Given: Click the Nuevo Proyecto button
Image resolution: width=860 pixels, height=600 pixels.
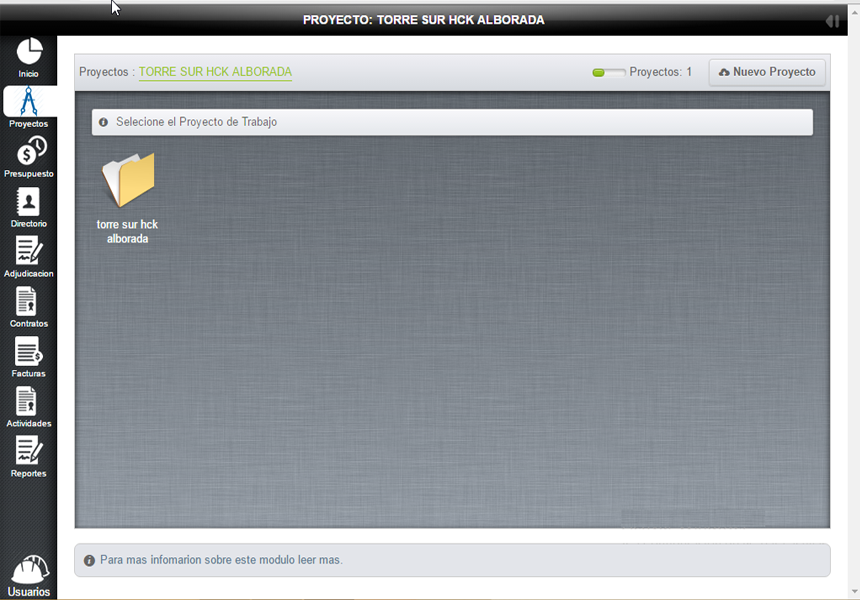Looking at the screenshot, I should pos(767,72).
